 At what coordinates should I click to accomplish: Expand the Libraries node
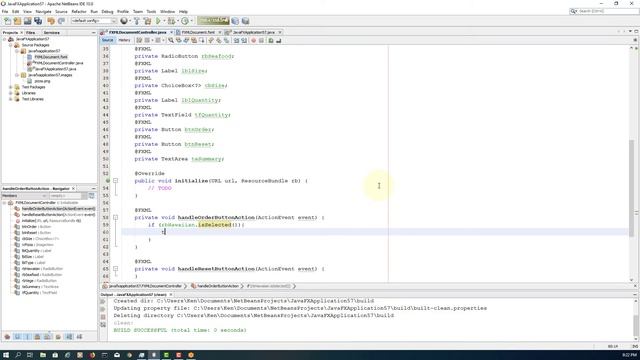pyautogui.click(x=11, y=93)
